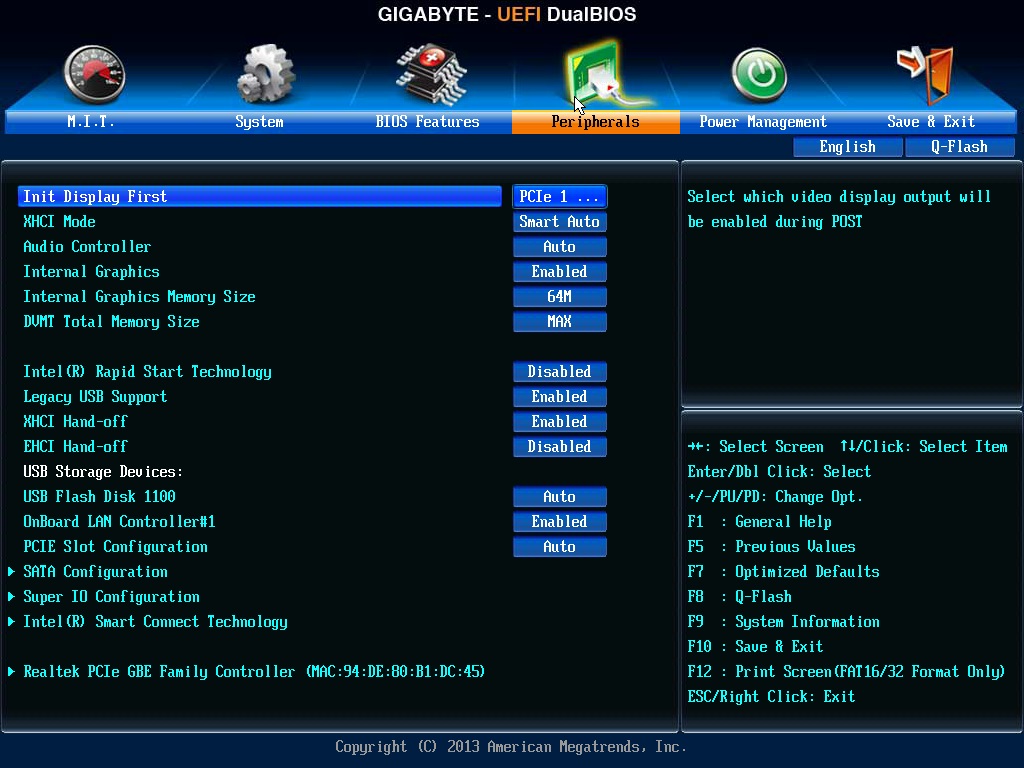The height and width of the screenshot is (768, 1024).
Task: Click the M.I.T. speedometer icon
Action: [x=94, y=74]
